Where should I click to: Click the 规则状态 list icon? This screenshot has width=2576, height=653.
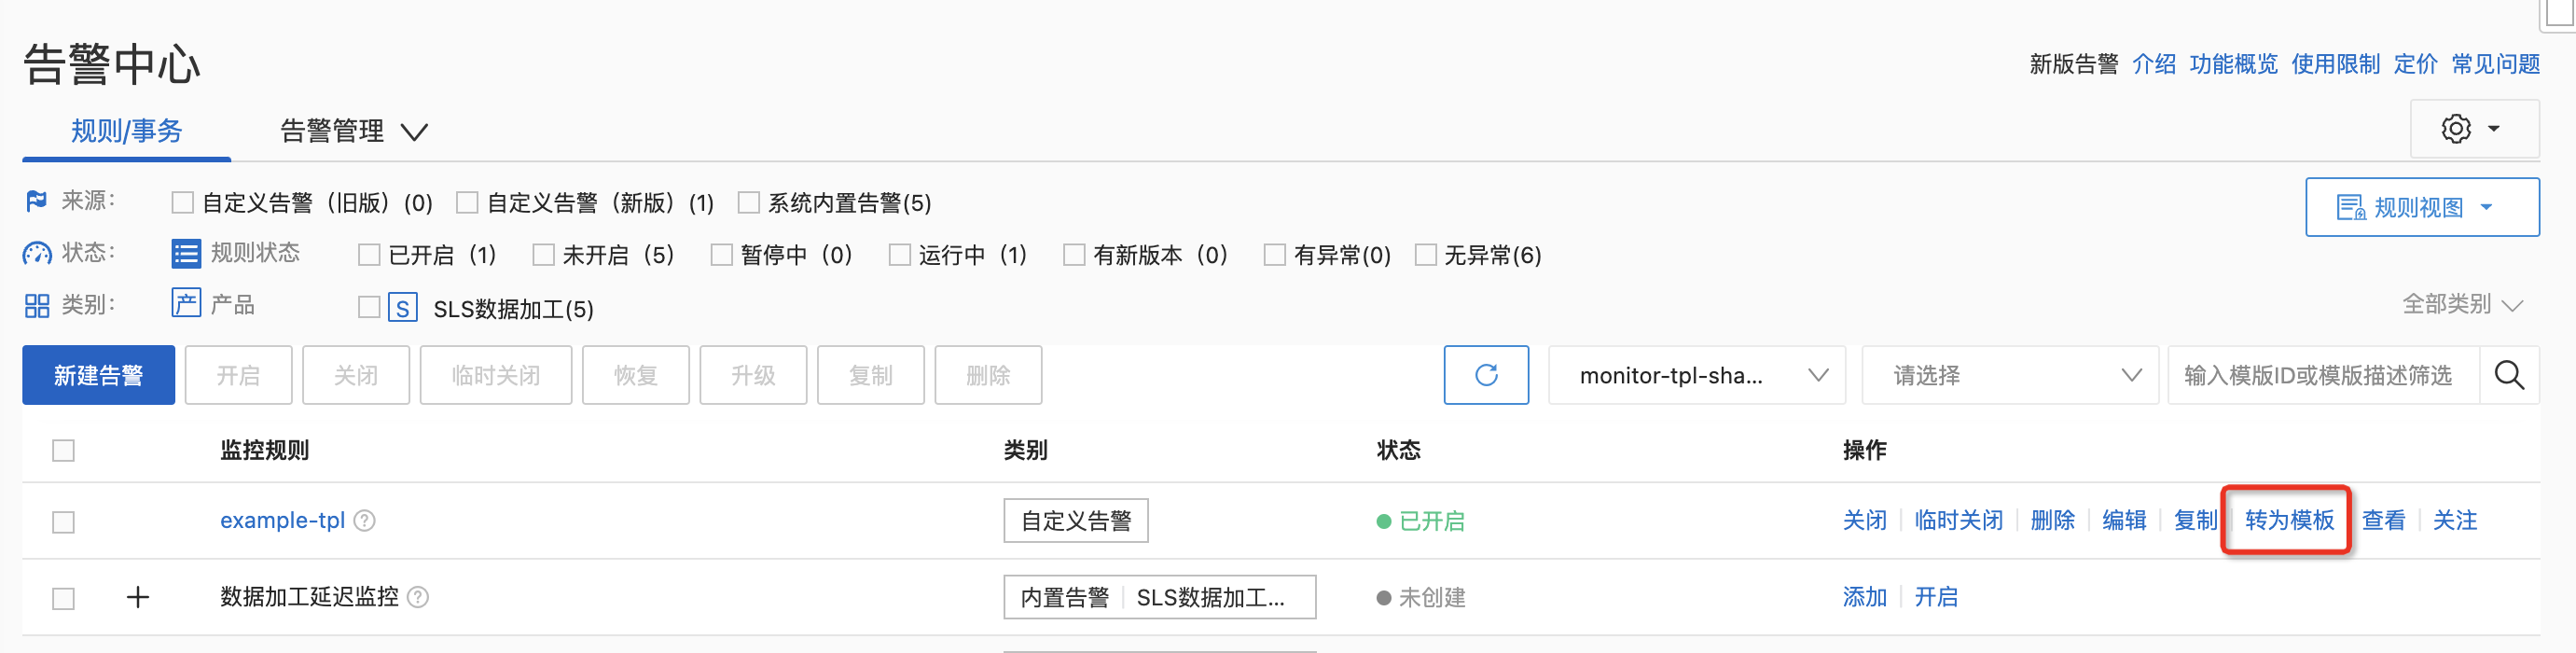(186, 253)
